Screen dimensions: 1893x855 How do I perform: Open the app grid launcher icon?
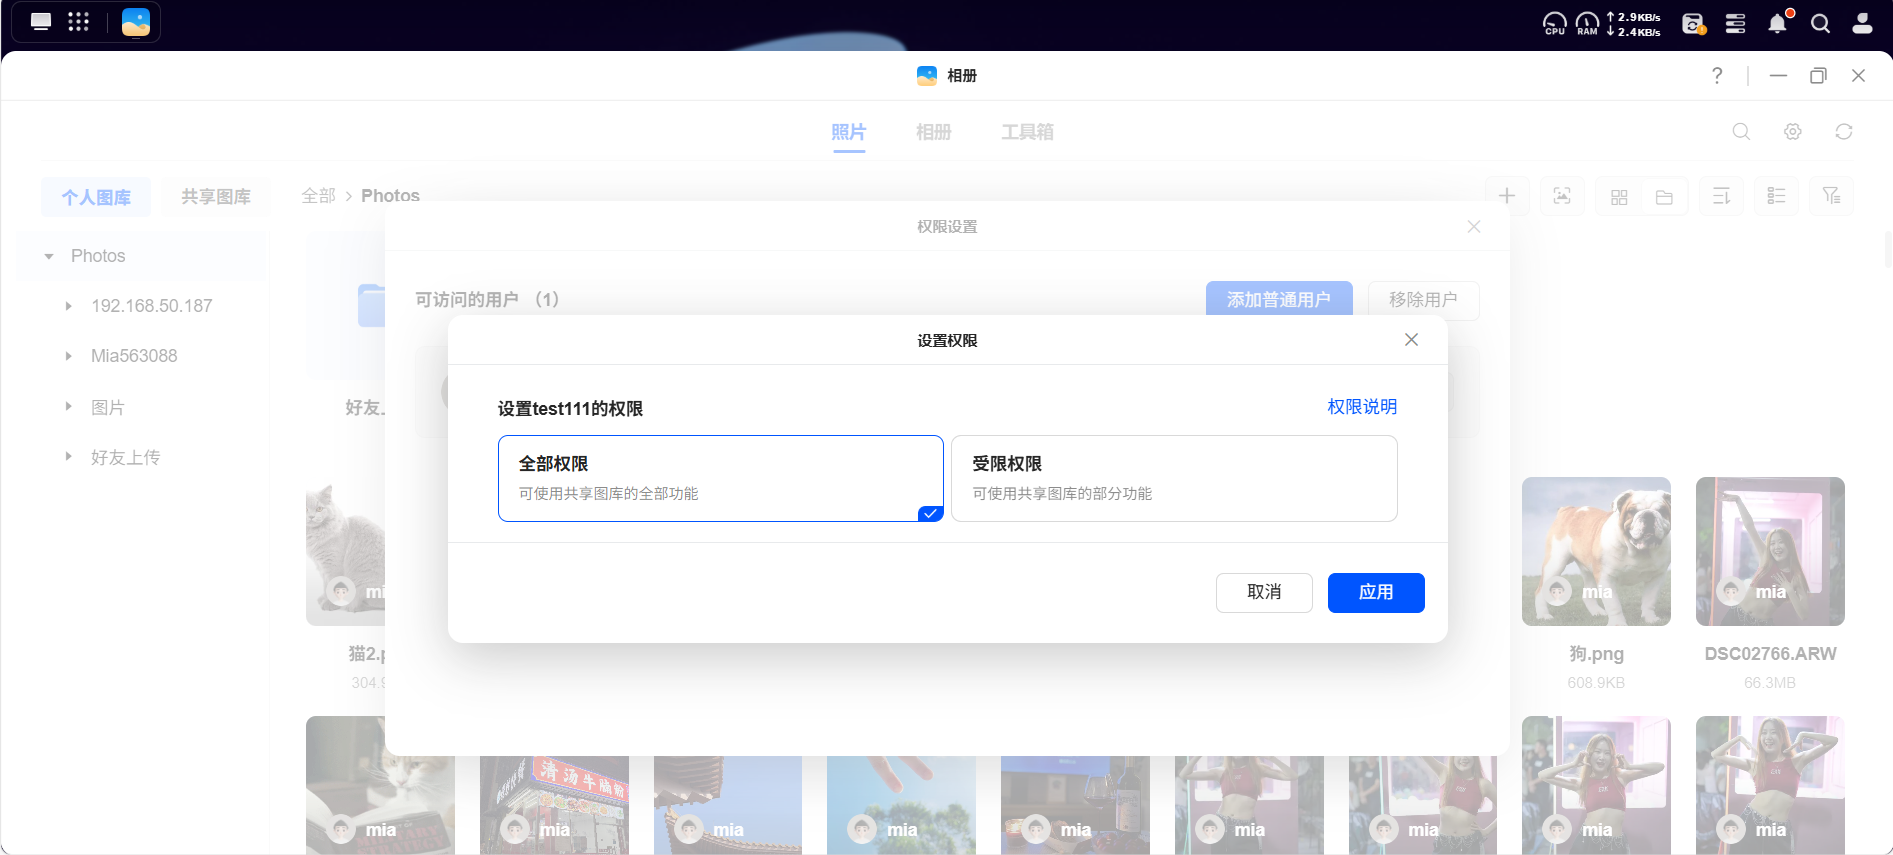pos(79,22)
